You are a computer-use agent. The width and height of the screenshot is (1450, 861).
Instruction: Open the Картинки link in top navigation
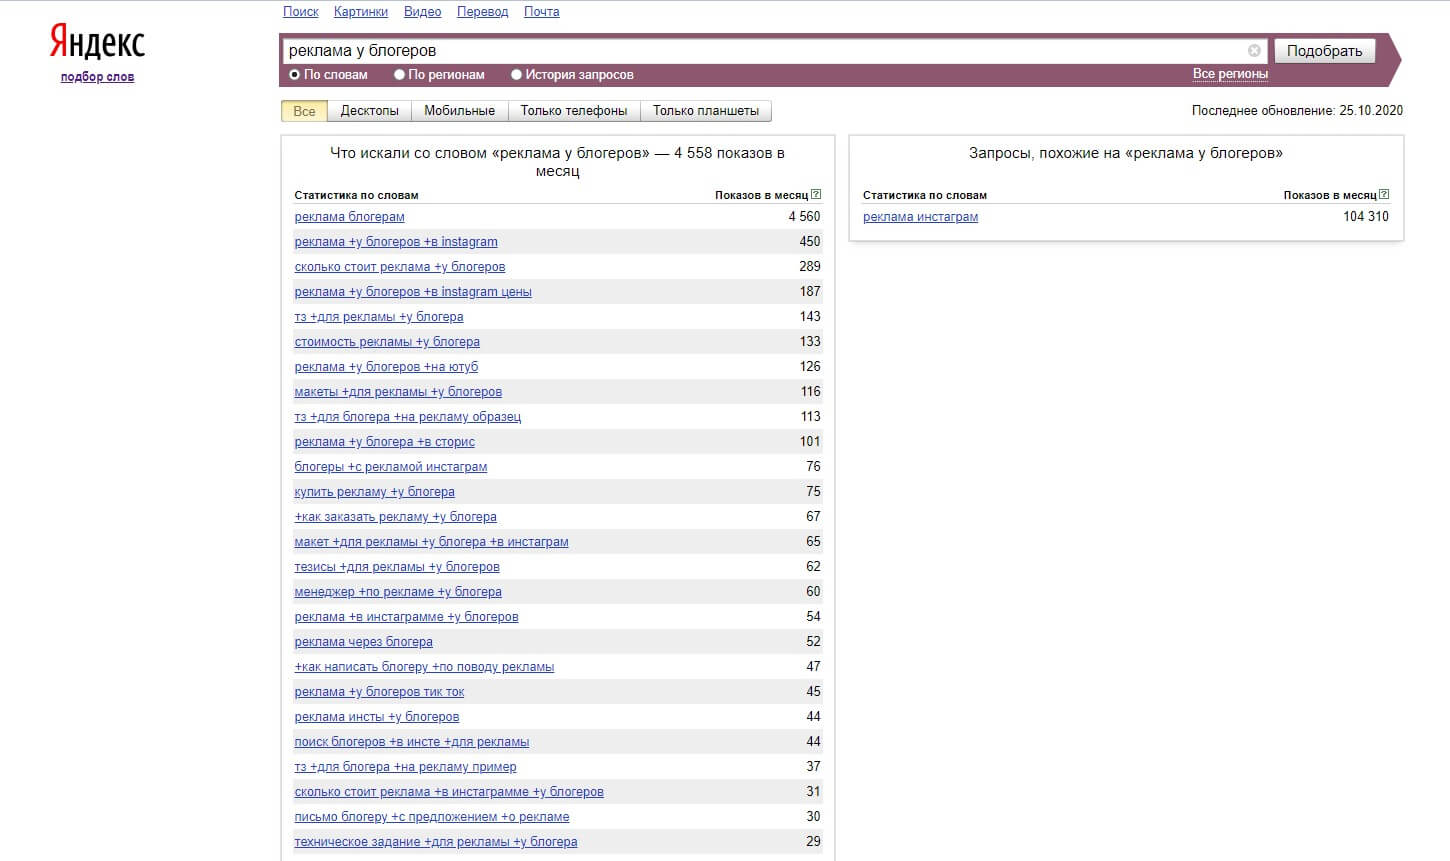(361, 12)
